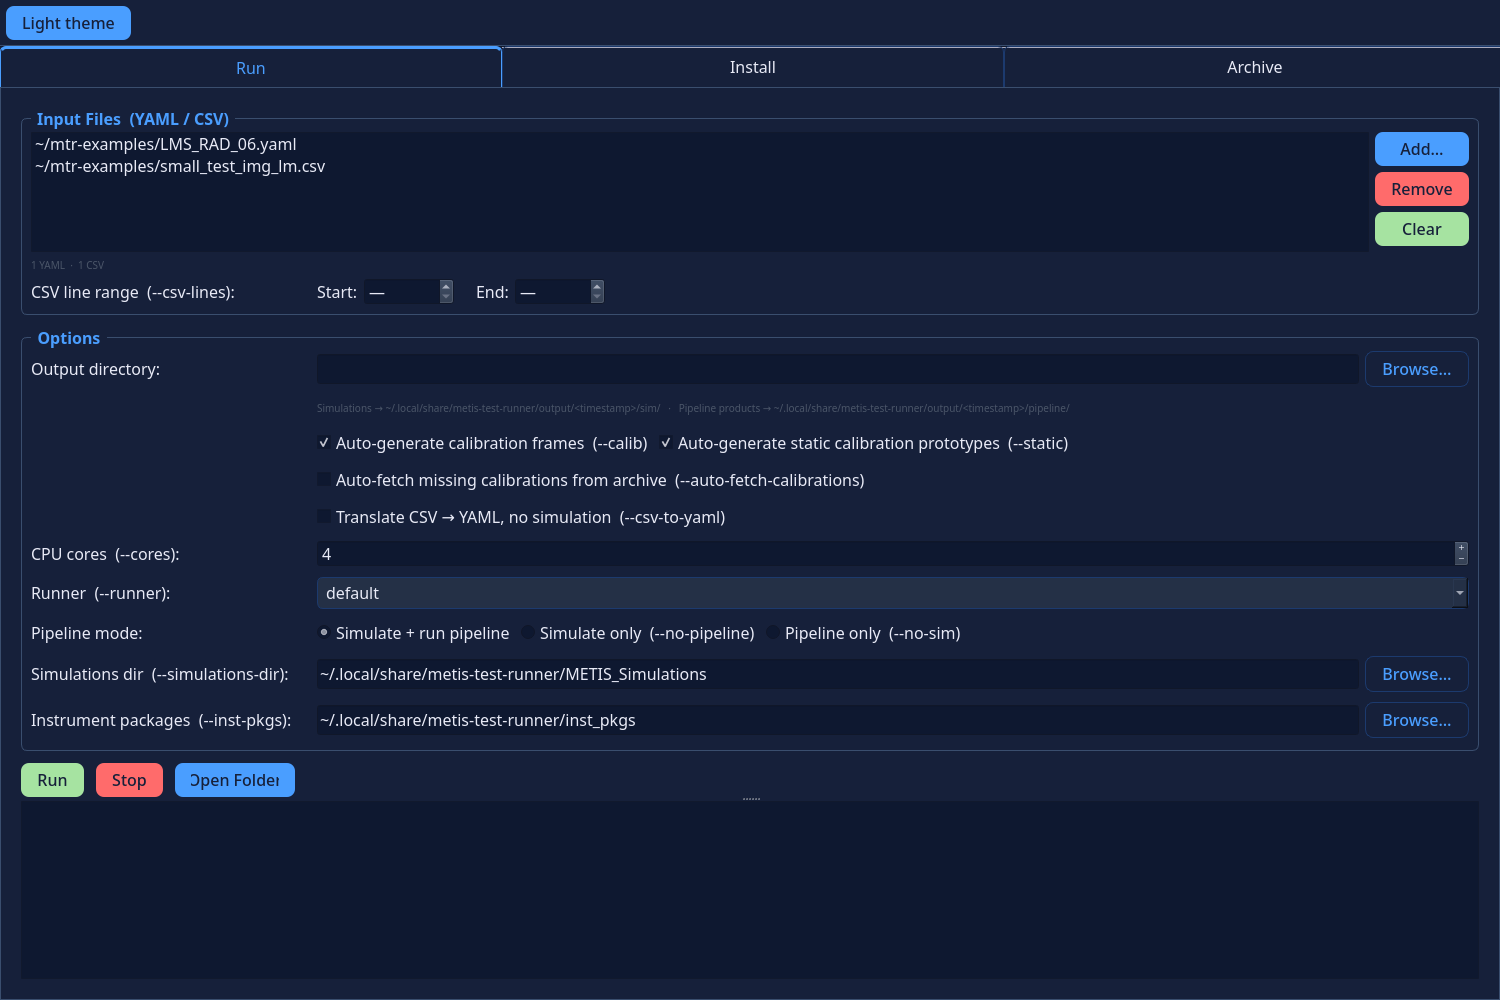Clear the input files list
The height and width of the screenshot is (1000, 1500).
pyautogui.click(x=1421, y=229)
